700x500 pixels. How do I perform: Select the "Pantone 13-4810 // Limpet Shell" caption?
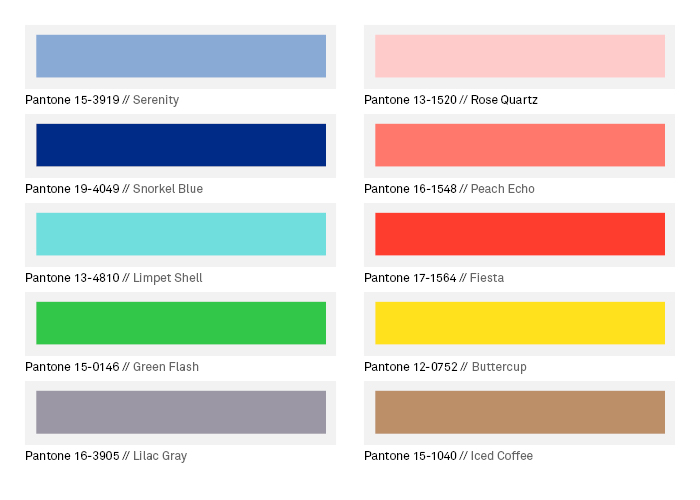[x=114, y=278]
